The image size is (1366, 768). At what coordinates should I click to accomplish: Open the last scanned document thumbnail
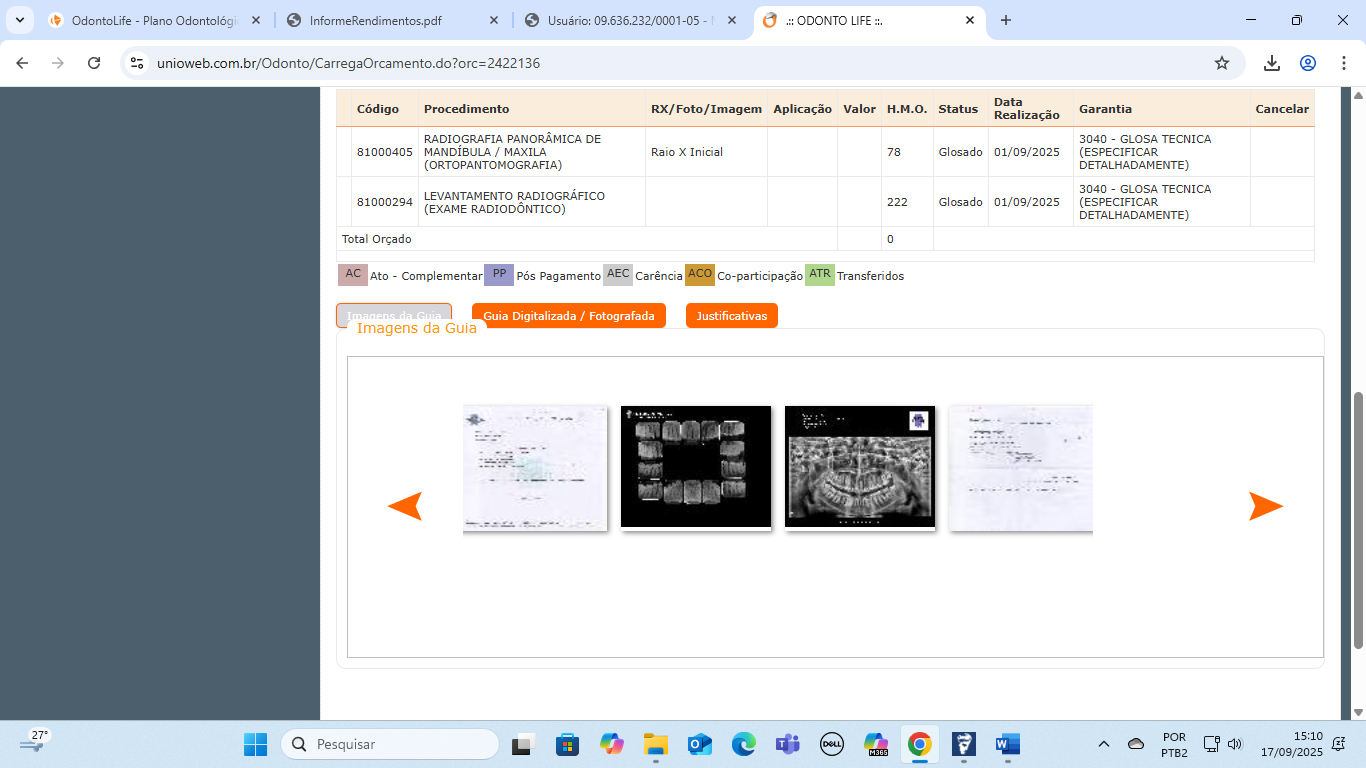tap(1021, 468)
